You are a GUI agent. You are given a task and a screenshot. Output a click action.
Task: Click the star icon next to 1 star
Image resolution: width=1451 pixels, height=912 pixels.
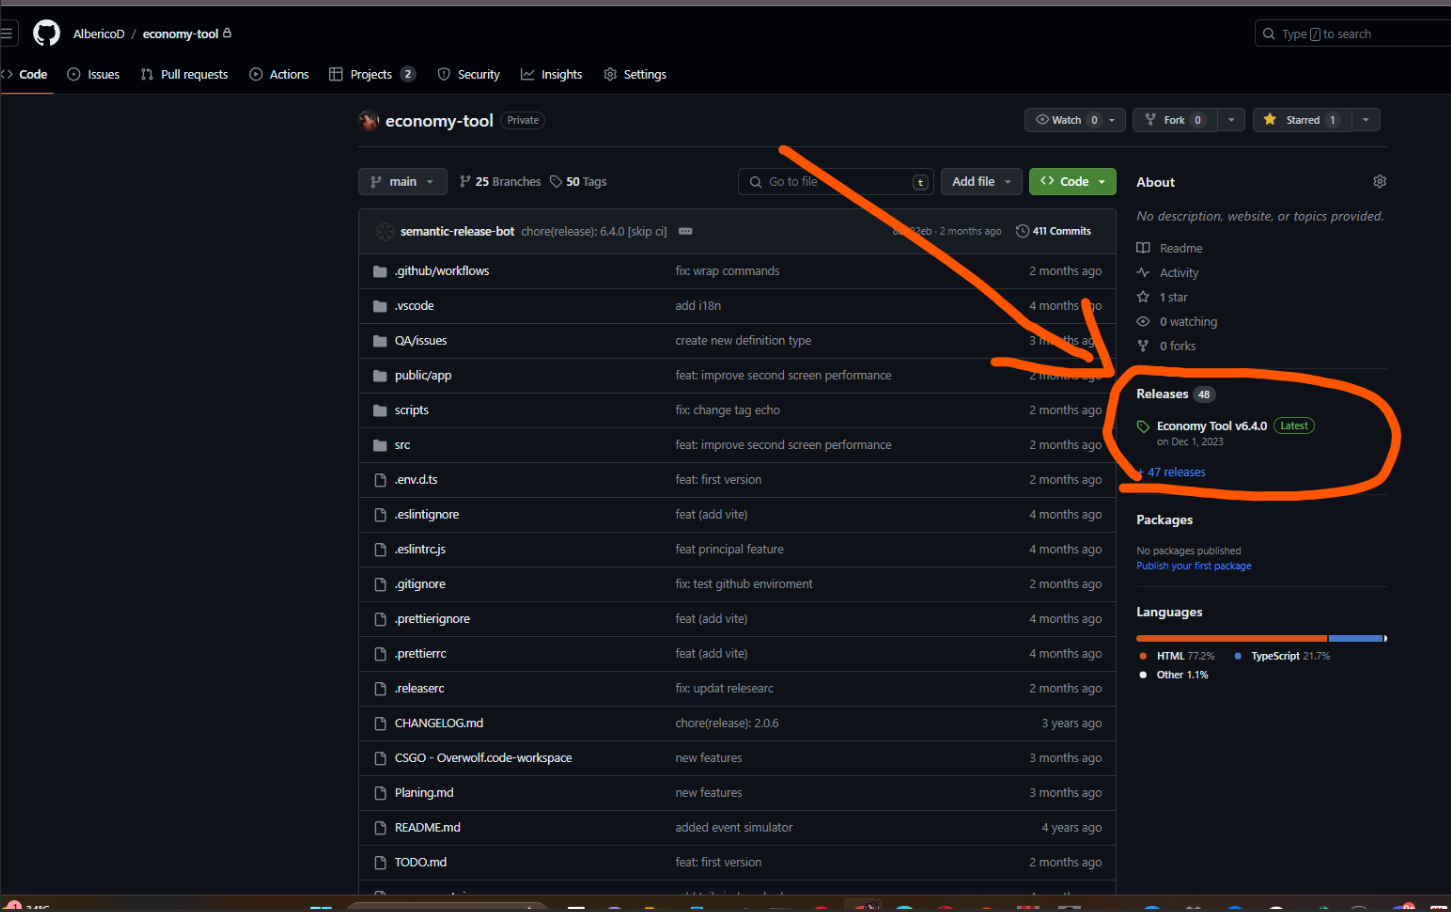point(1143,297)
